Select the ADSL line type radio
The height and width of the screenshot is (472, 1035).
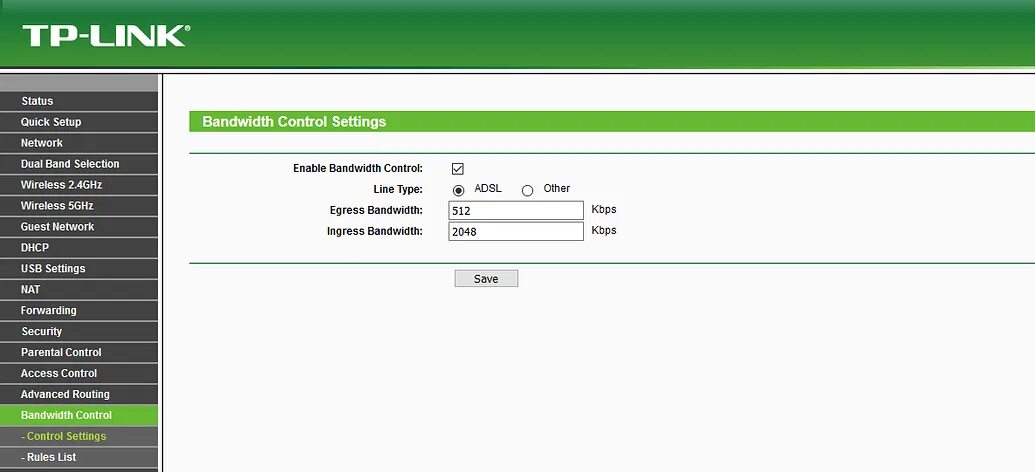coord(459,191)
